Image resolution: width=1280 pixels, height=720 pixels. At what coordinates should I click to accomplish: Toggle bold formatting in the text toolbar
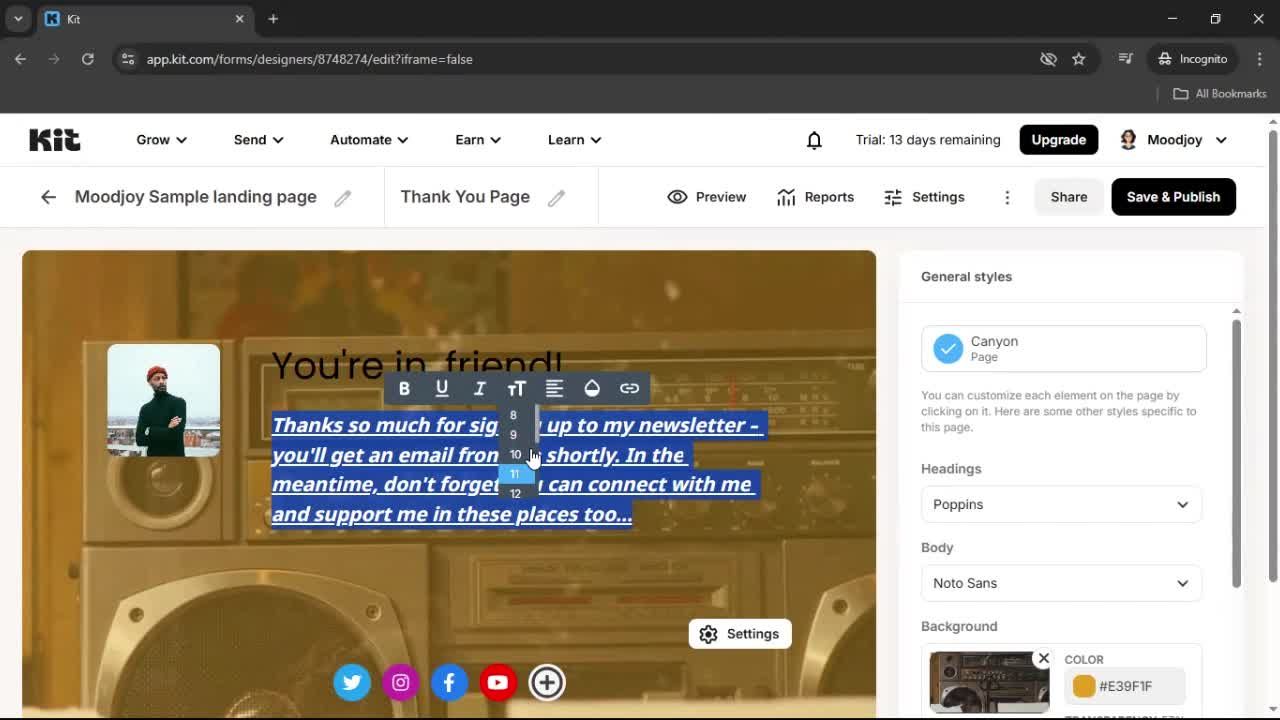(x=405, y=388)
